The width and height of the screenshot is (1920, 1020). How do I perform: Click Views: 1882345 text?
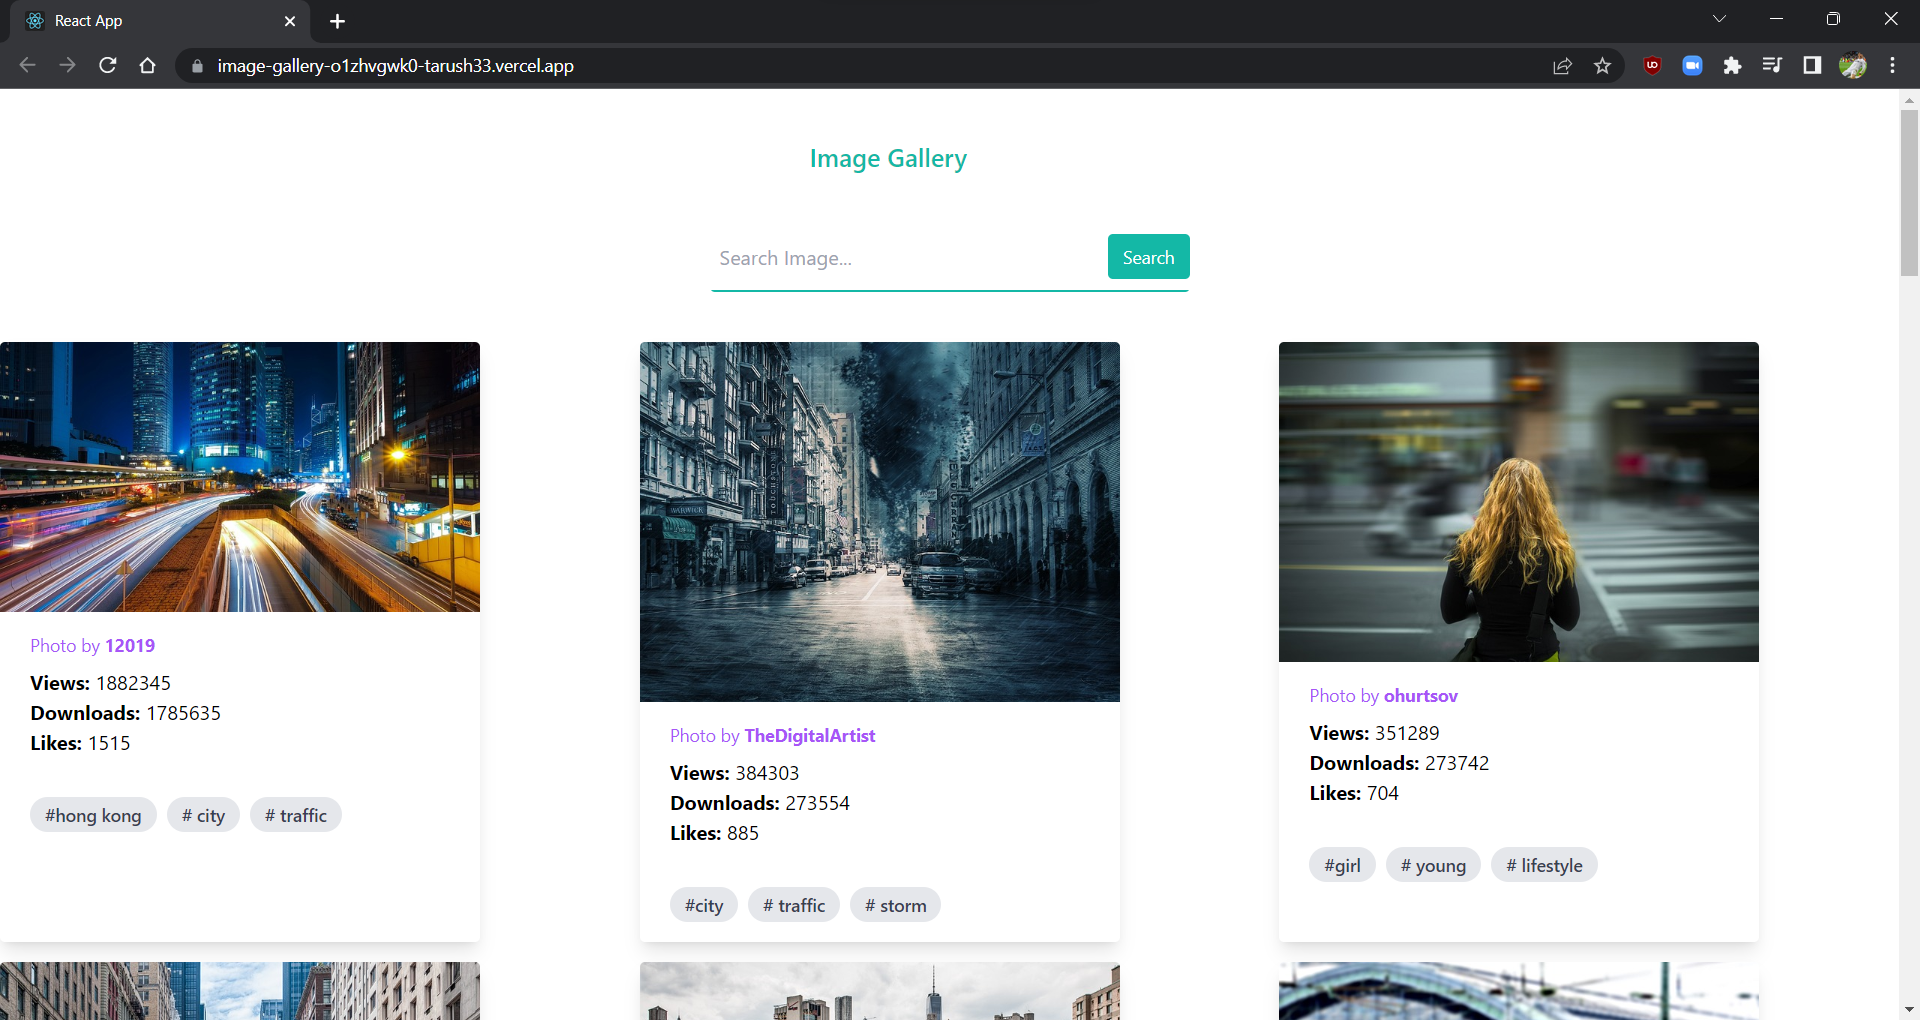[100, 683]
